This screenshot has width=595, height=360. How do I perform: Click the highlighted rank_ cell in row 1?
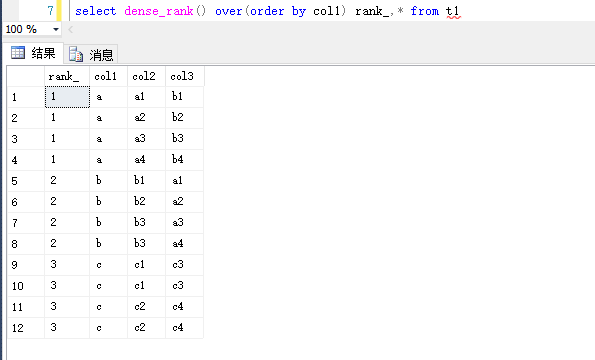(67, 97)
